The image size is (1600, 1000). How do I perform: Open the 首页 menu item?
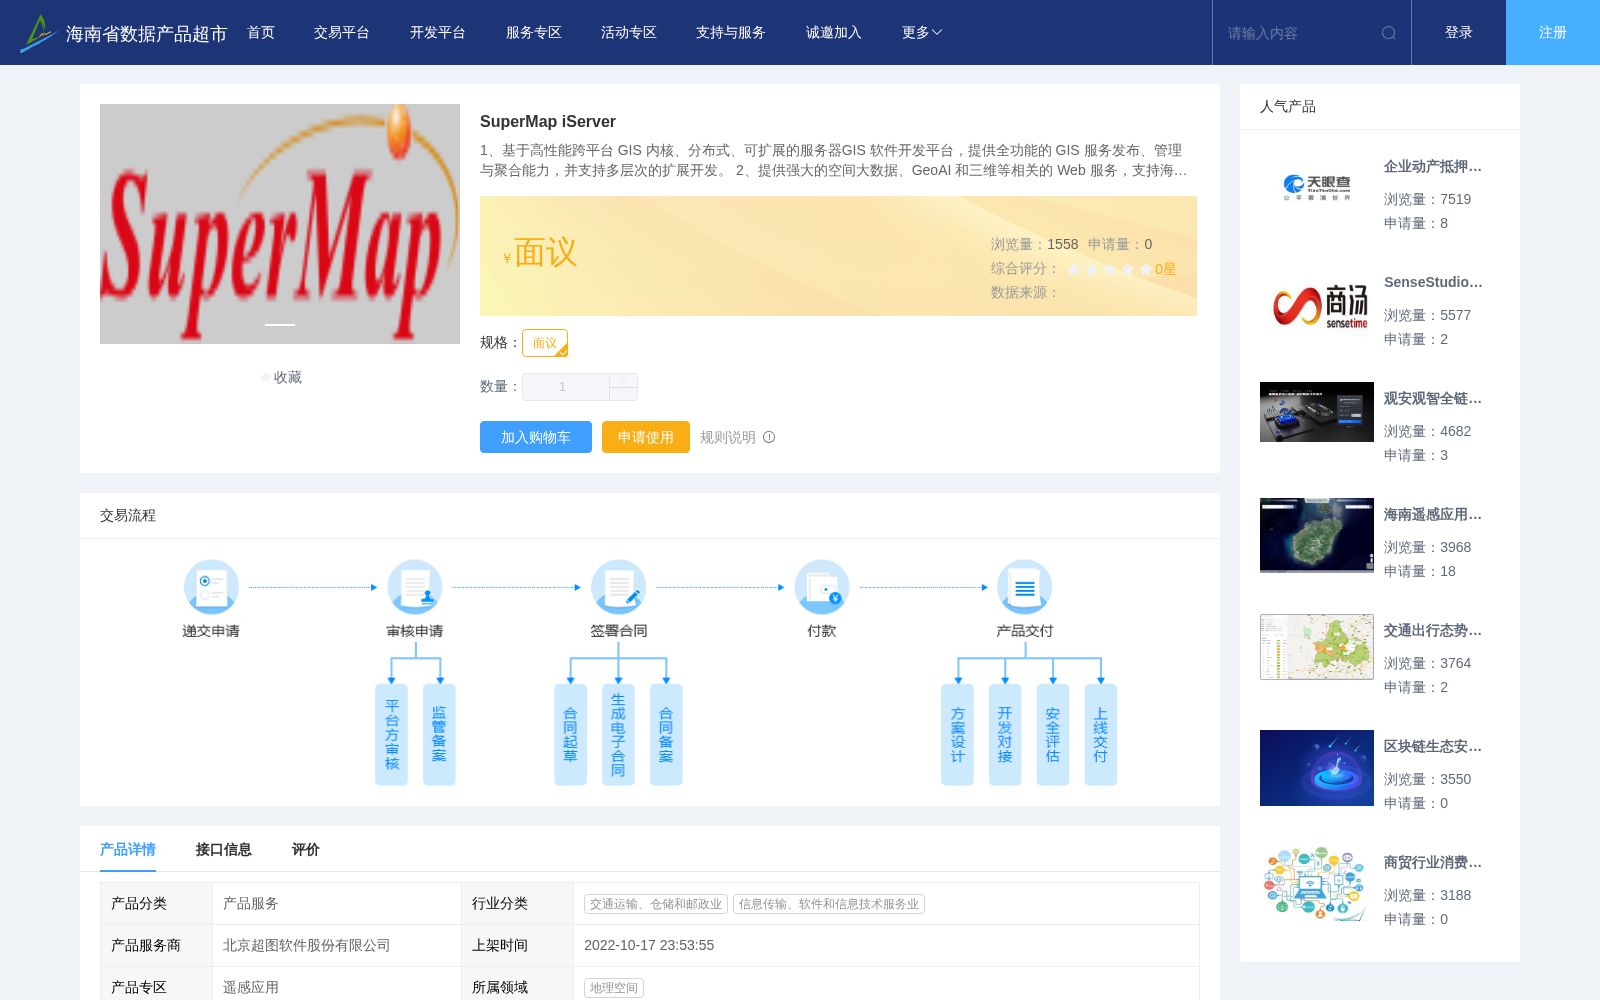(261, 33)
